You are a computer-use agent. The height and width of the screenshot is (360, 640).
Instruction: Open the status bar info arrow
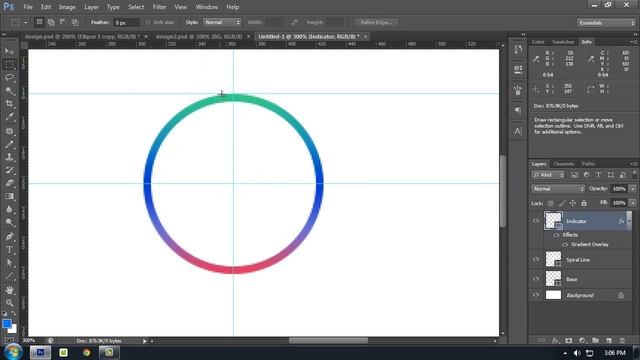(144, 341)
